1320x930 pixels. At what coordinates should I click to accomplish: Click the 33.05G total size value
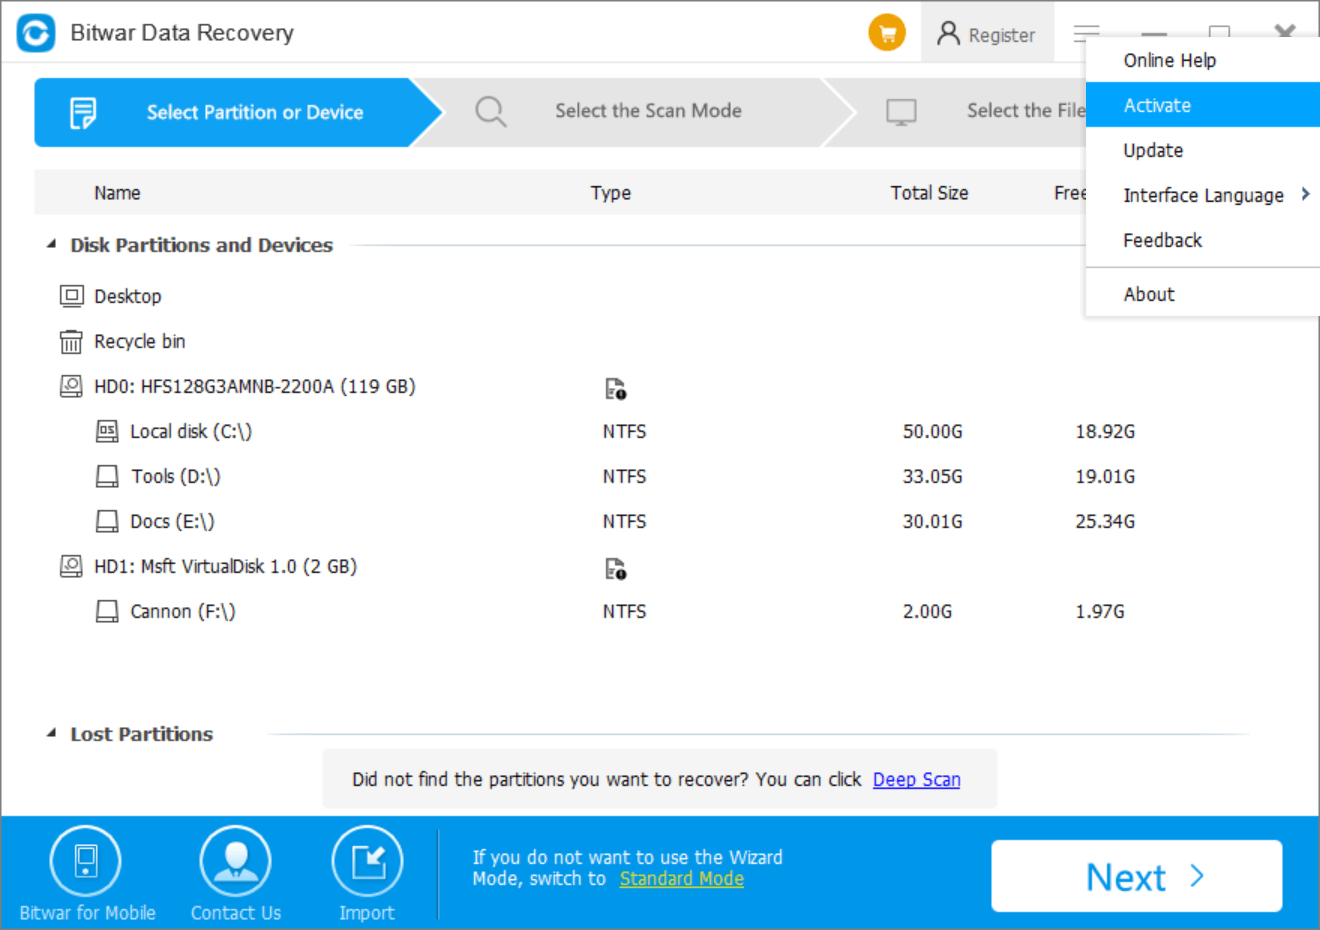click(x=932, y=476)
